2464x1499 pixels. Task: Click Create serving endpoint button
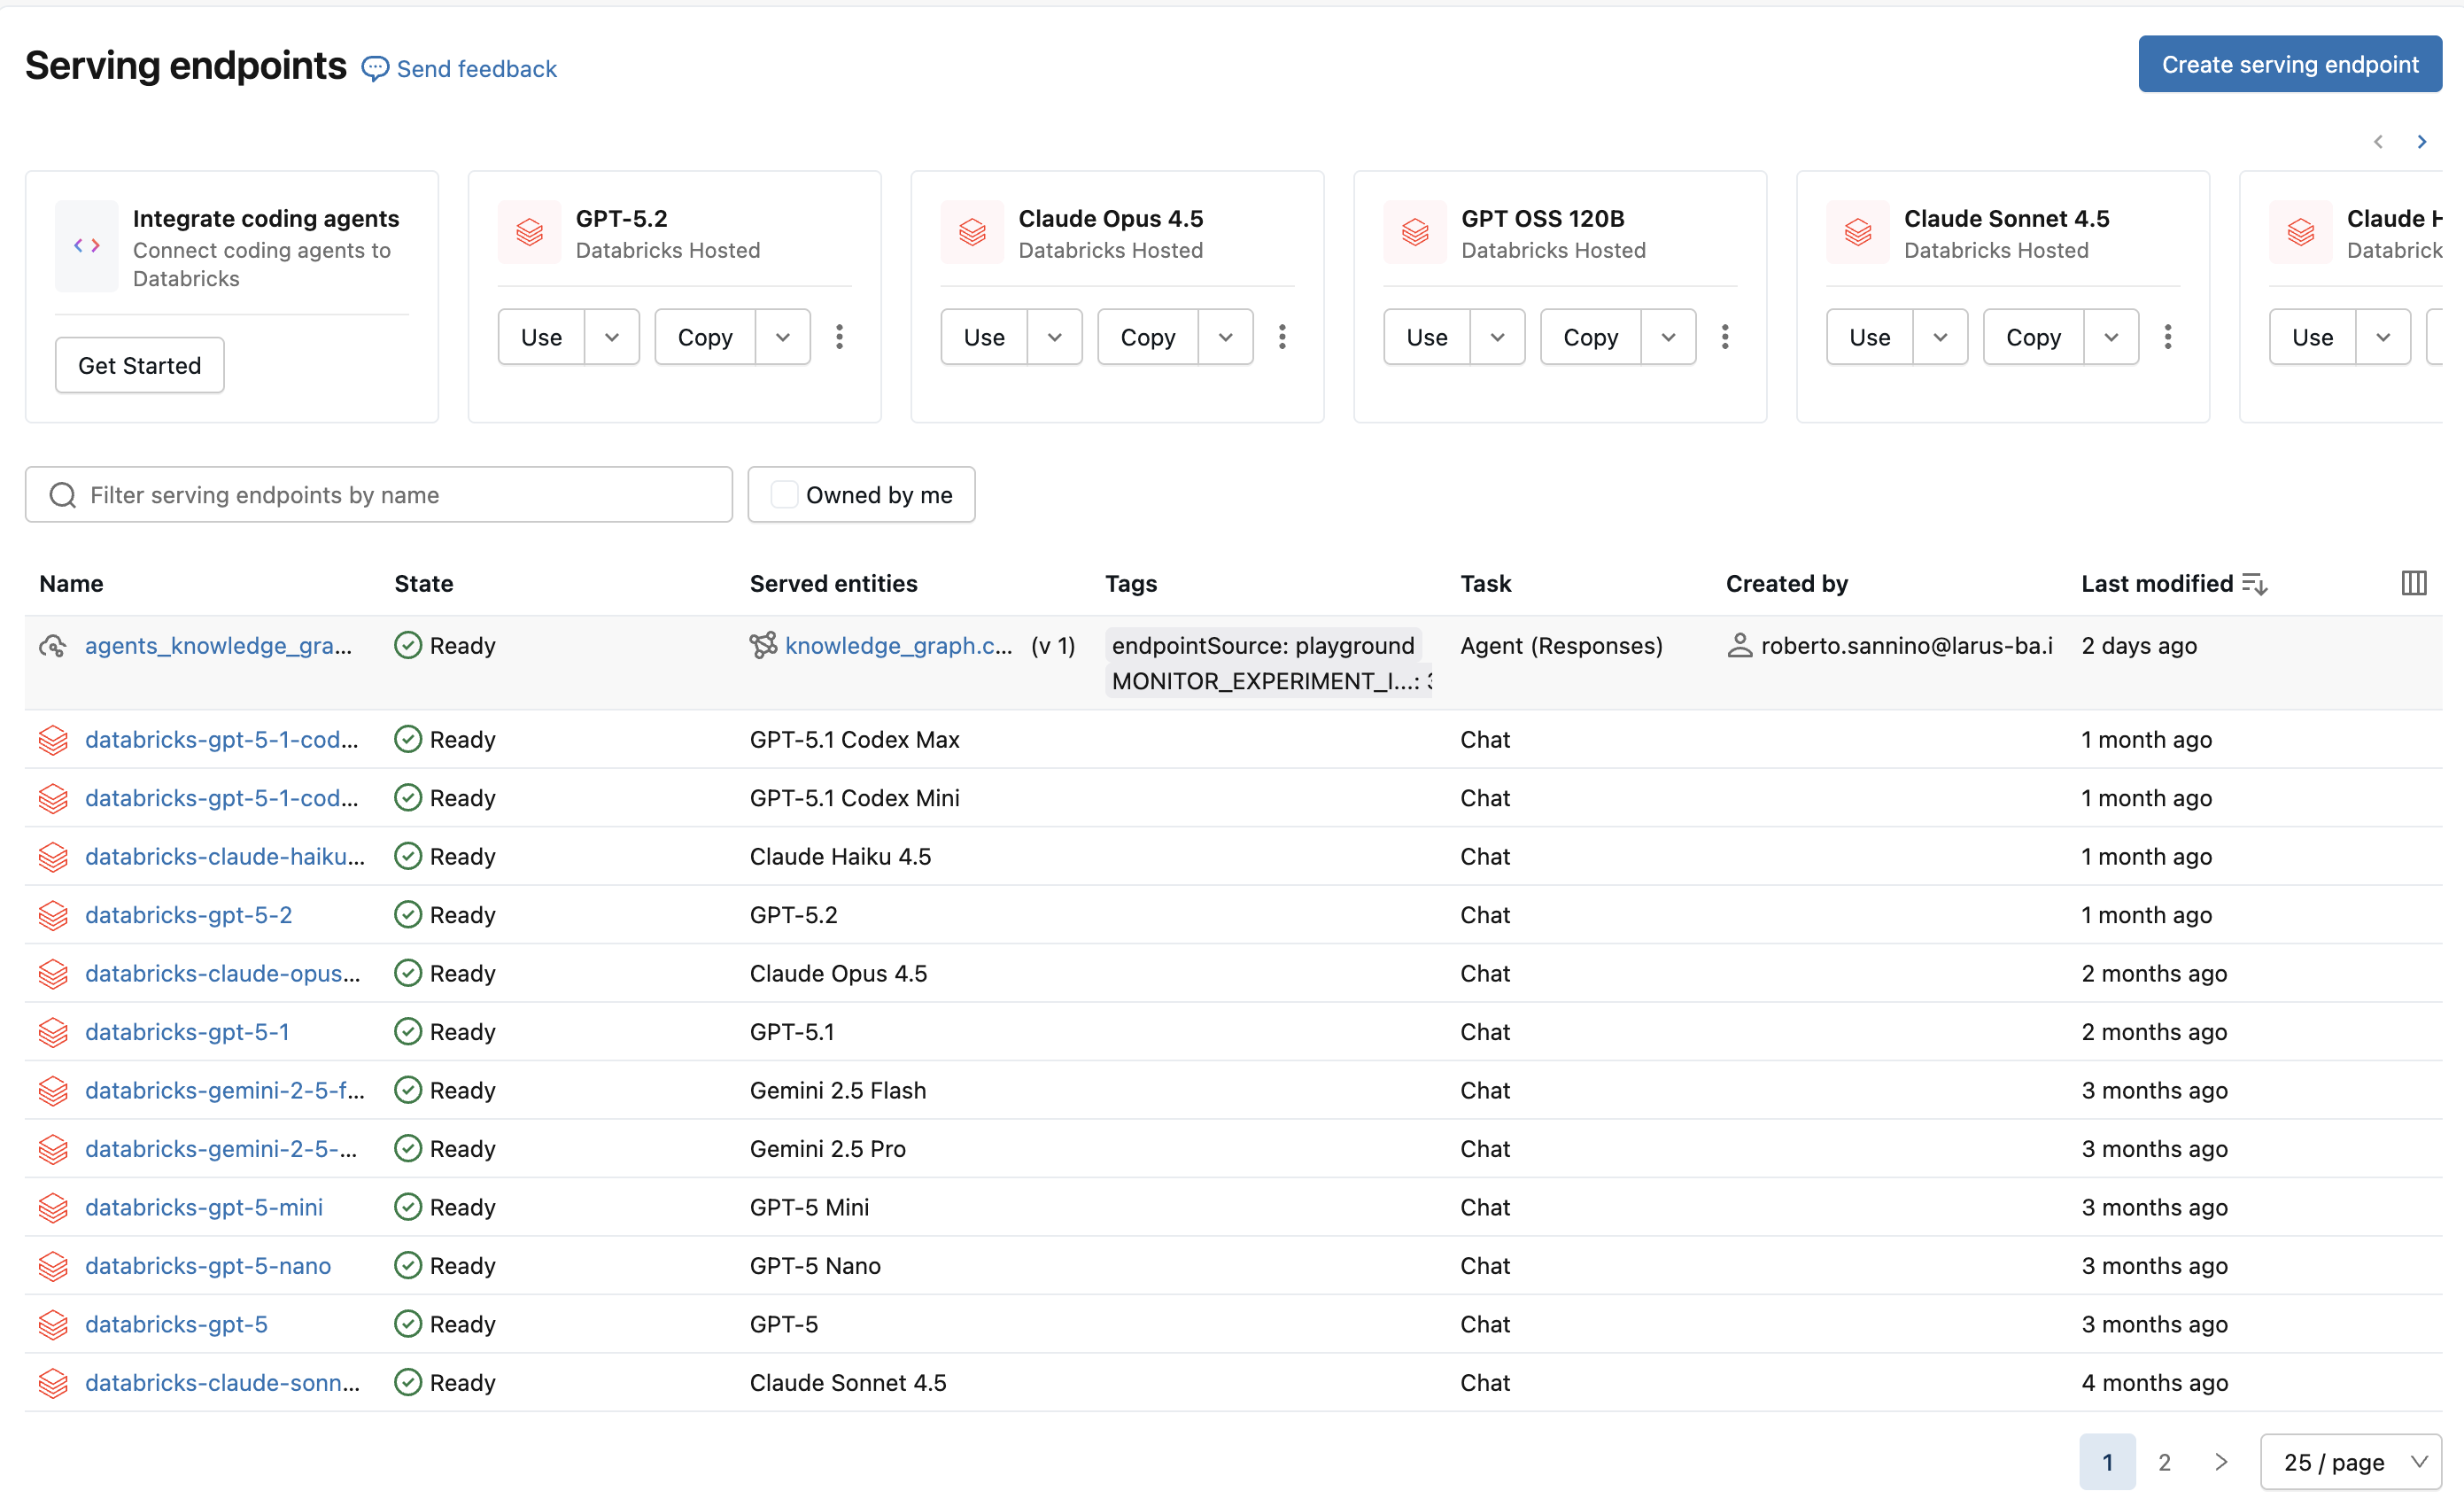coord(2289,65)
